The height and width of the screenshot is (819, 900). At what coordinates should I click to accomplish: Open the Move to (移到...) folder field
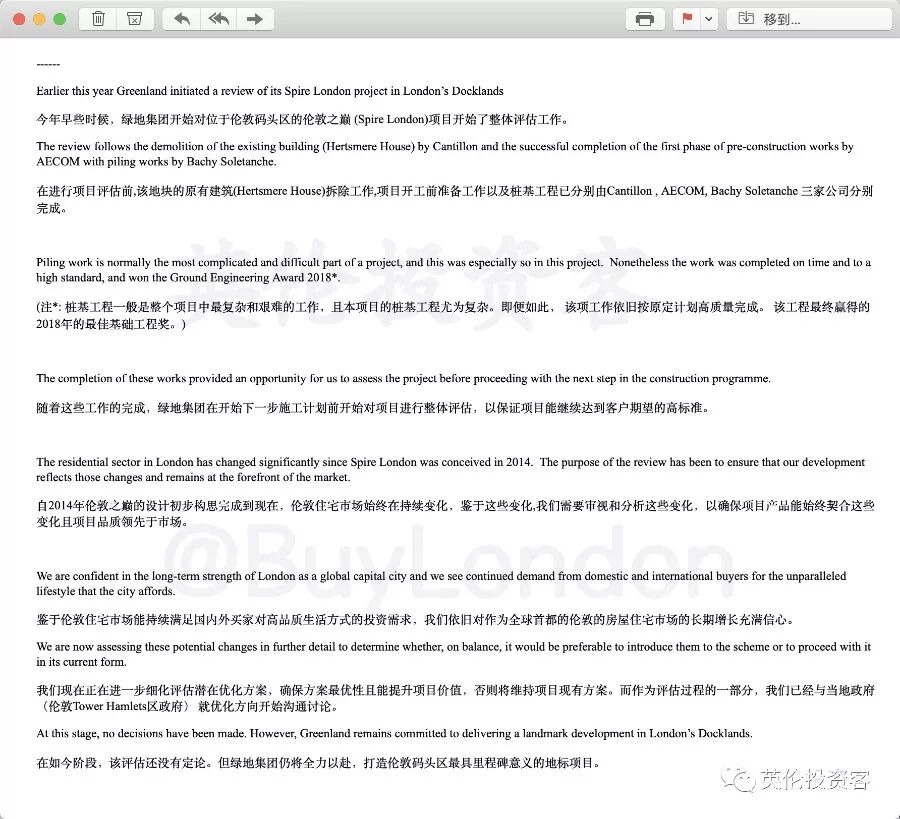[x=809, y=19]
